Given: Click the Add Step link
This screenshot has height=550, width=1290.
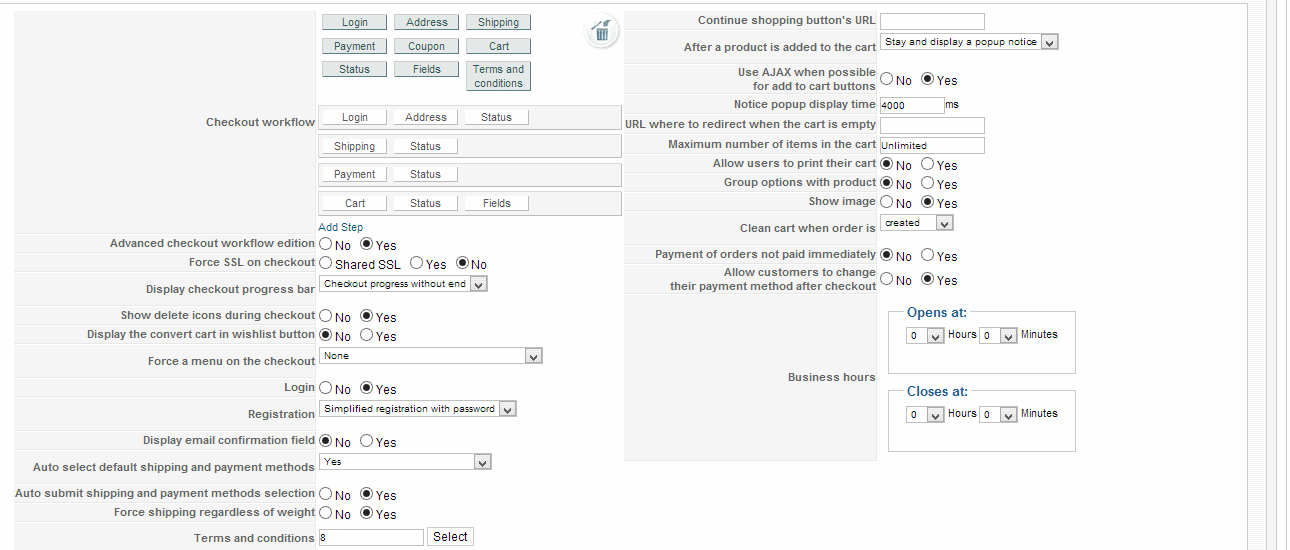Looking at the screenshot, I should tap(340, 227).
